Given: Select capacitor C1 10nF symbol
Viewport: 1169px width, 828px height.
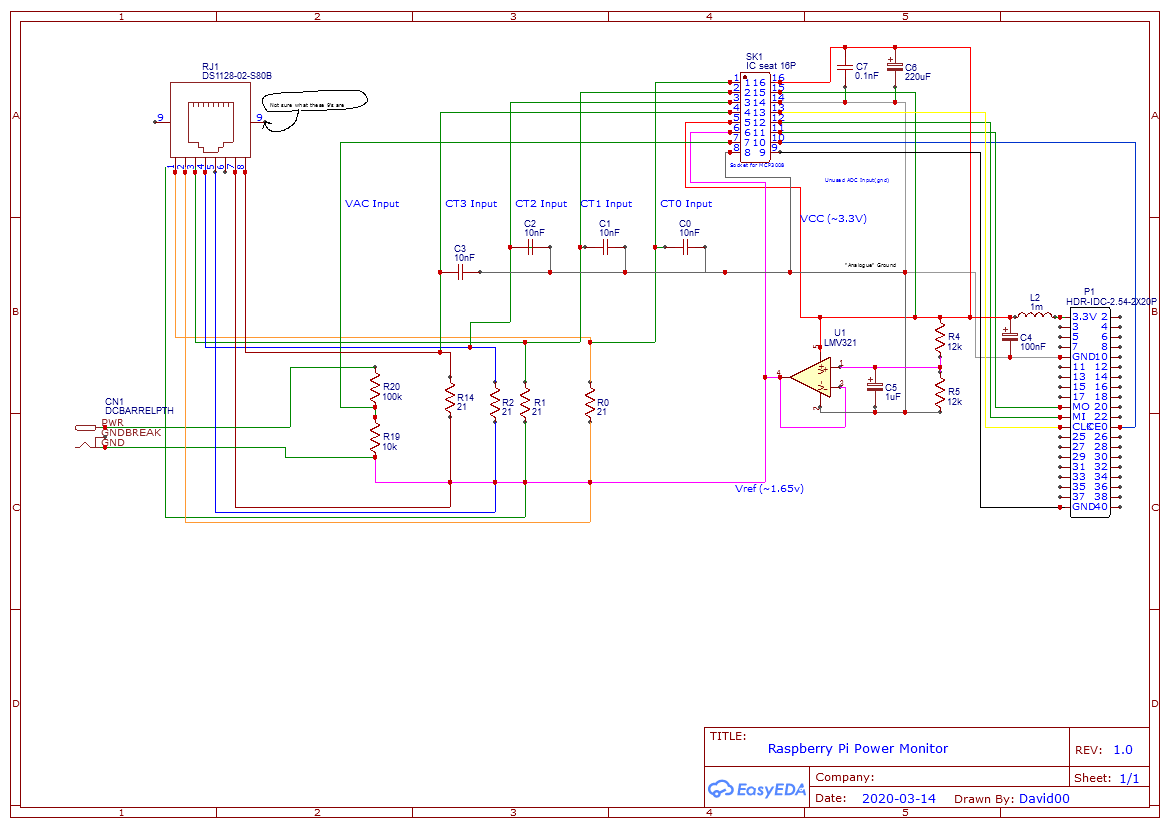Looking at the screenshot, I should 605,247.
